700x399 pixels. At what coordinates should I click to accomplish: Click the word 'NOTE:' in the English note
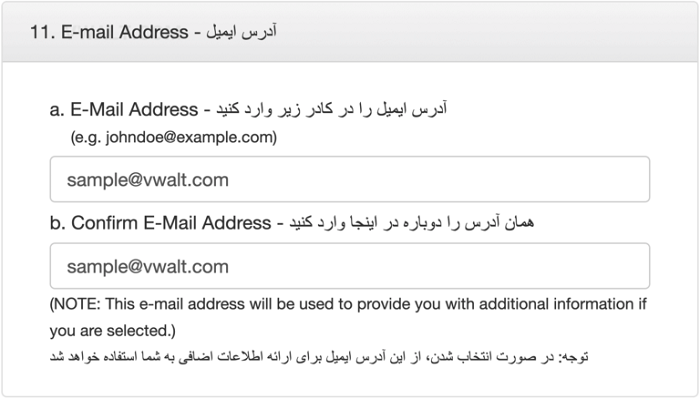[77, 304]
